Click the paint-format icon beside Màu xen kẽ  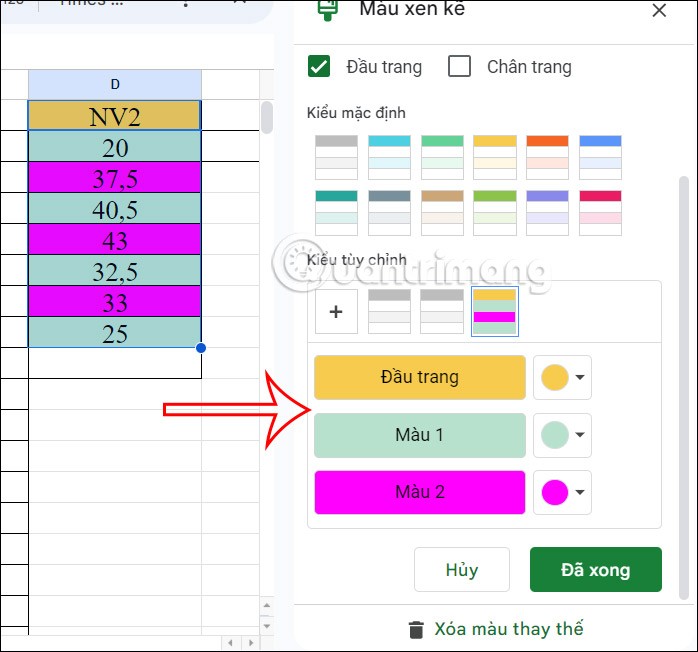coord(327,9)
